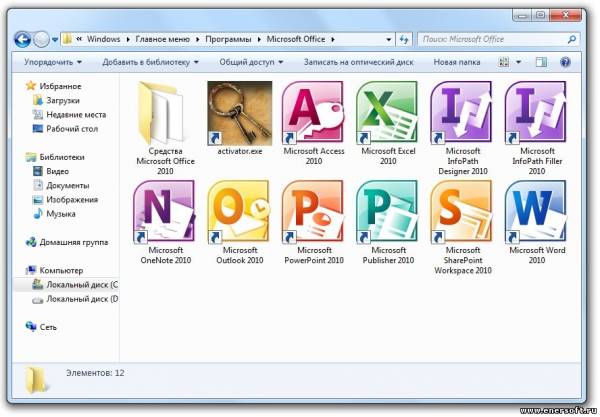The width and height of the screenshot is (600, 417).
Task: Toggle the preview pane button
Action: point(541,62)
